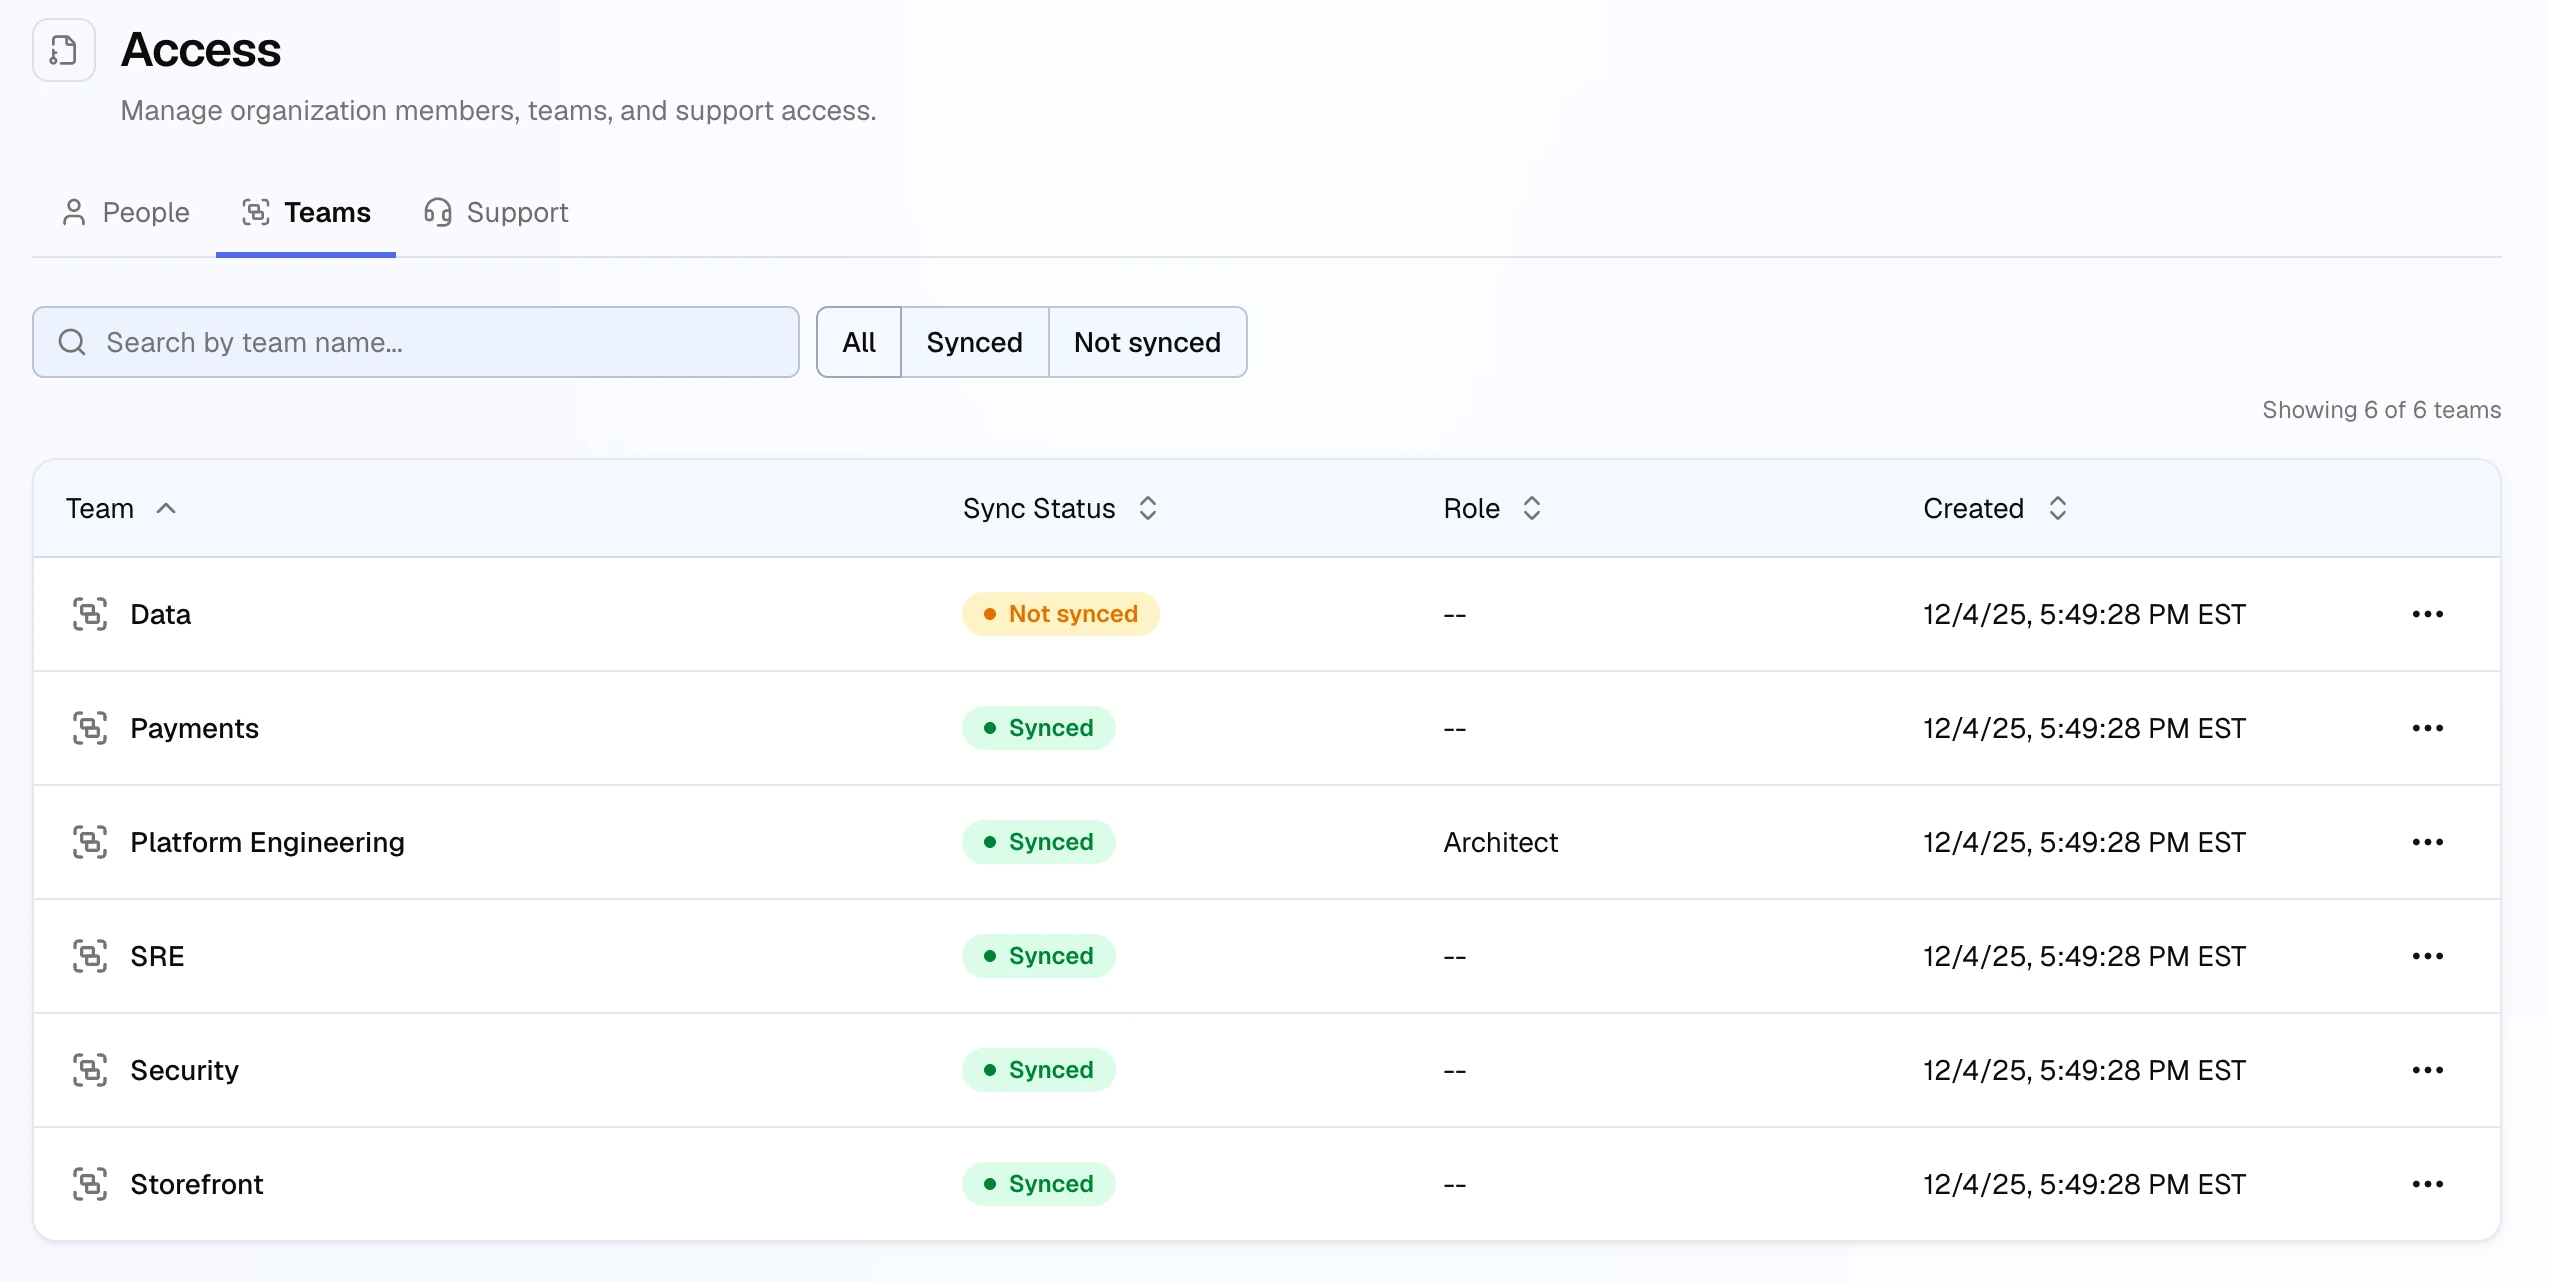Filter teams by Not synced

(x=1148, y=342)
